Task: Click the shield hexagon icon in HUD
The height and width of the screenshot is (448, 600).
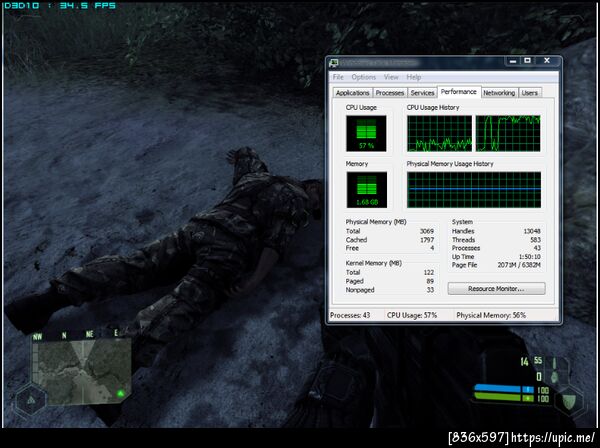Action: [x=569, y=401]
